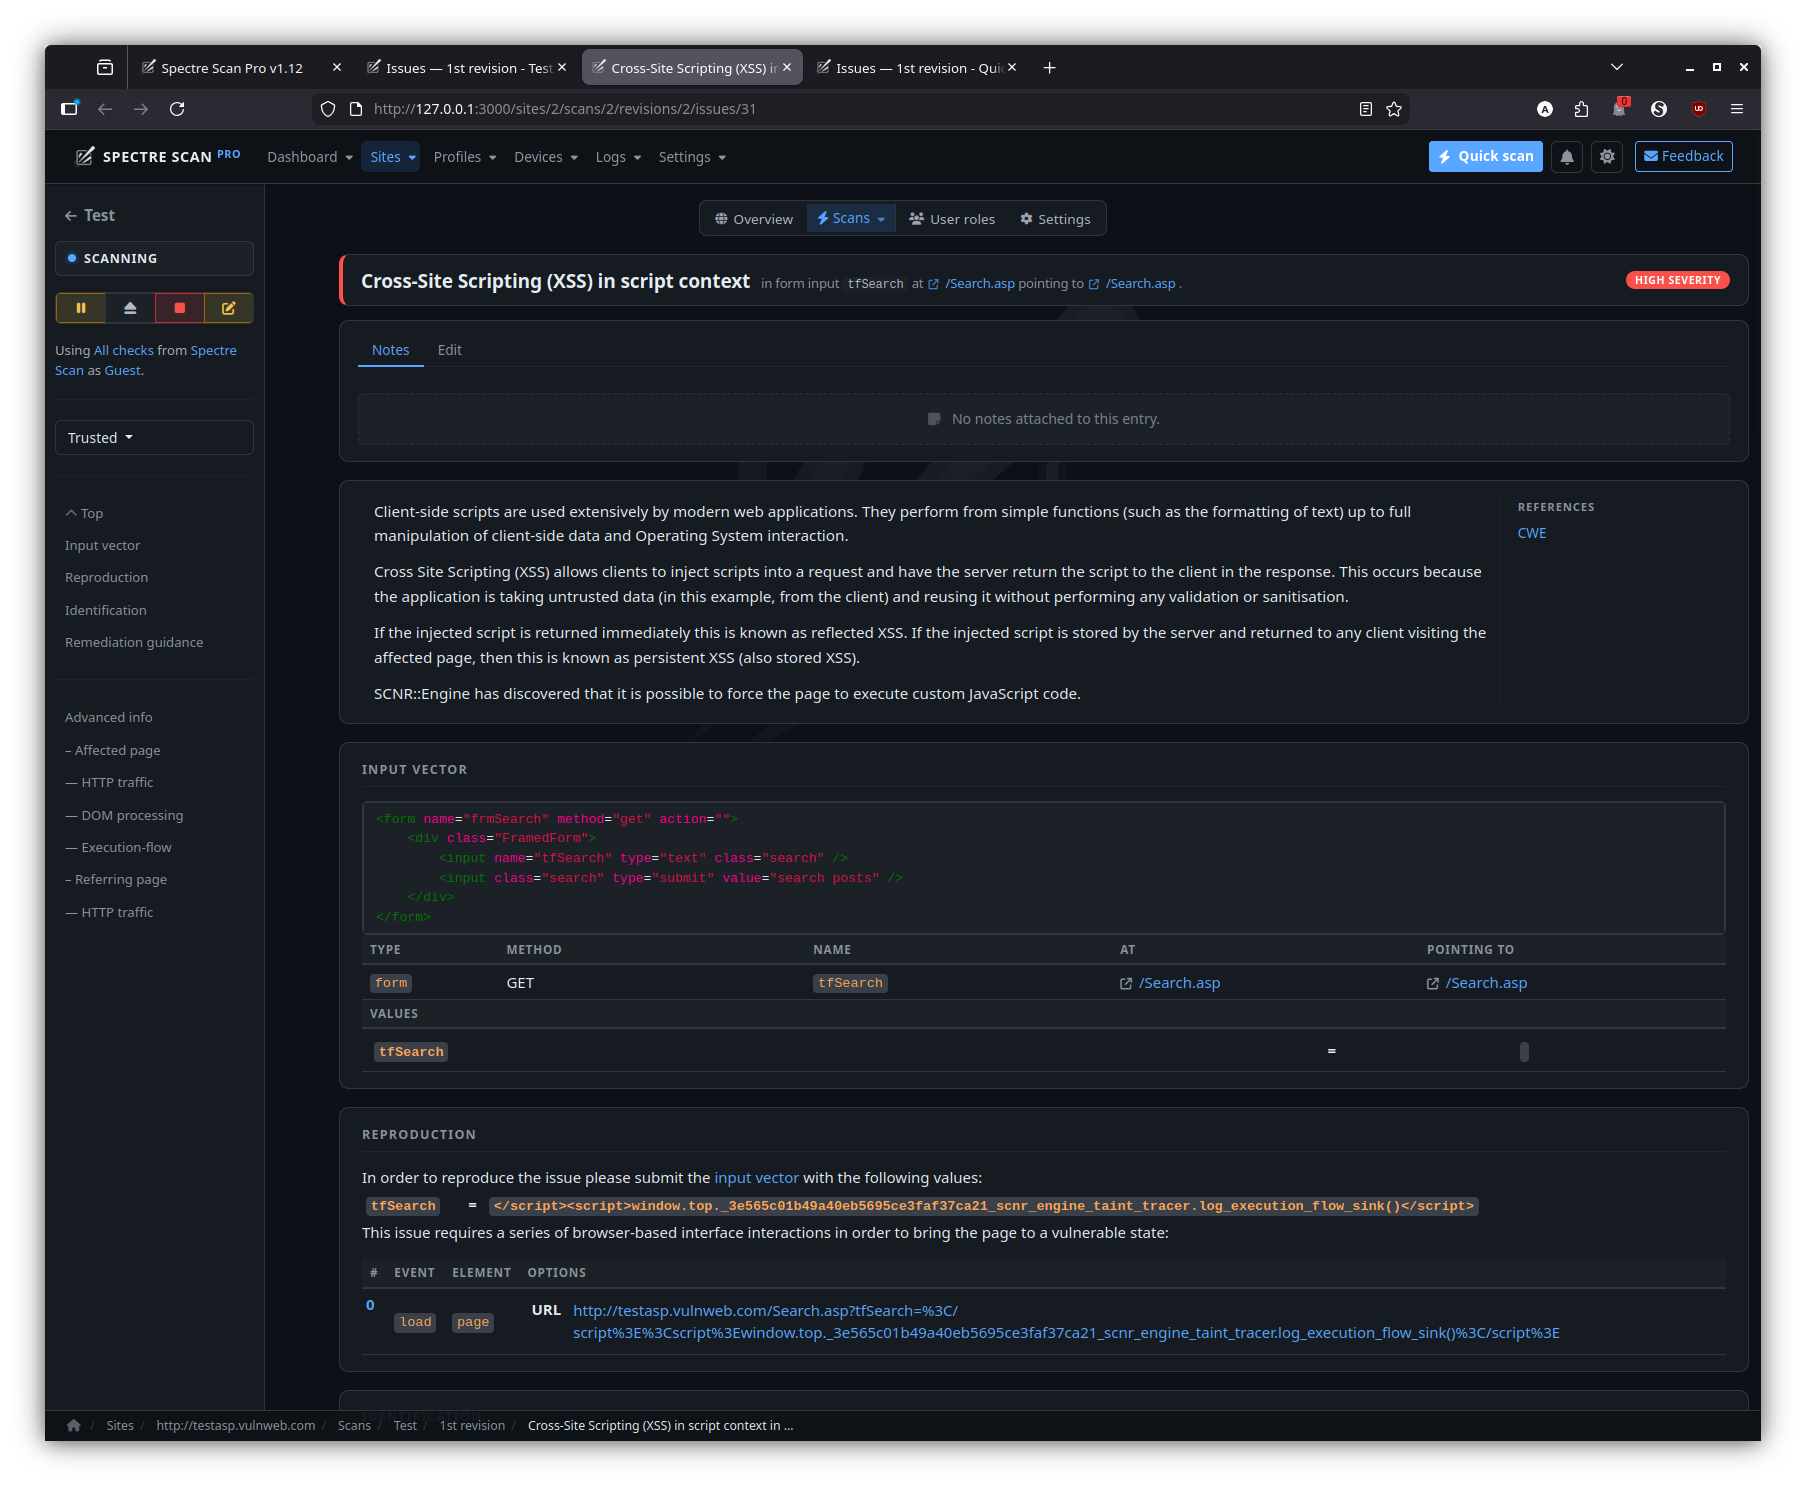This screenshot has height=1486, width=1806.
Task: Jump to Execution-flow section
Action: 118,847
